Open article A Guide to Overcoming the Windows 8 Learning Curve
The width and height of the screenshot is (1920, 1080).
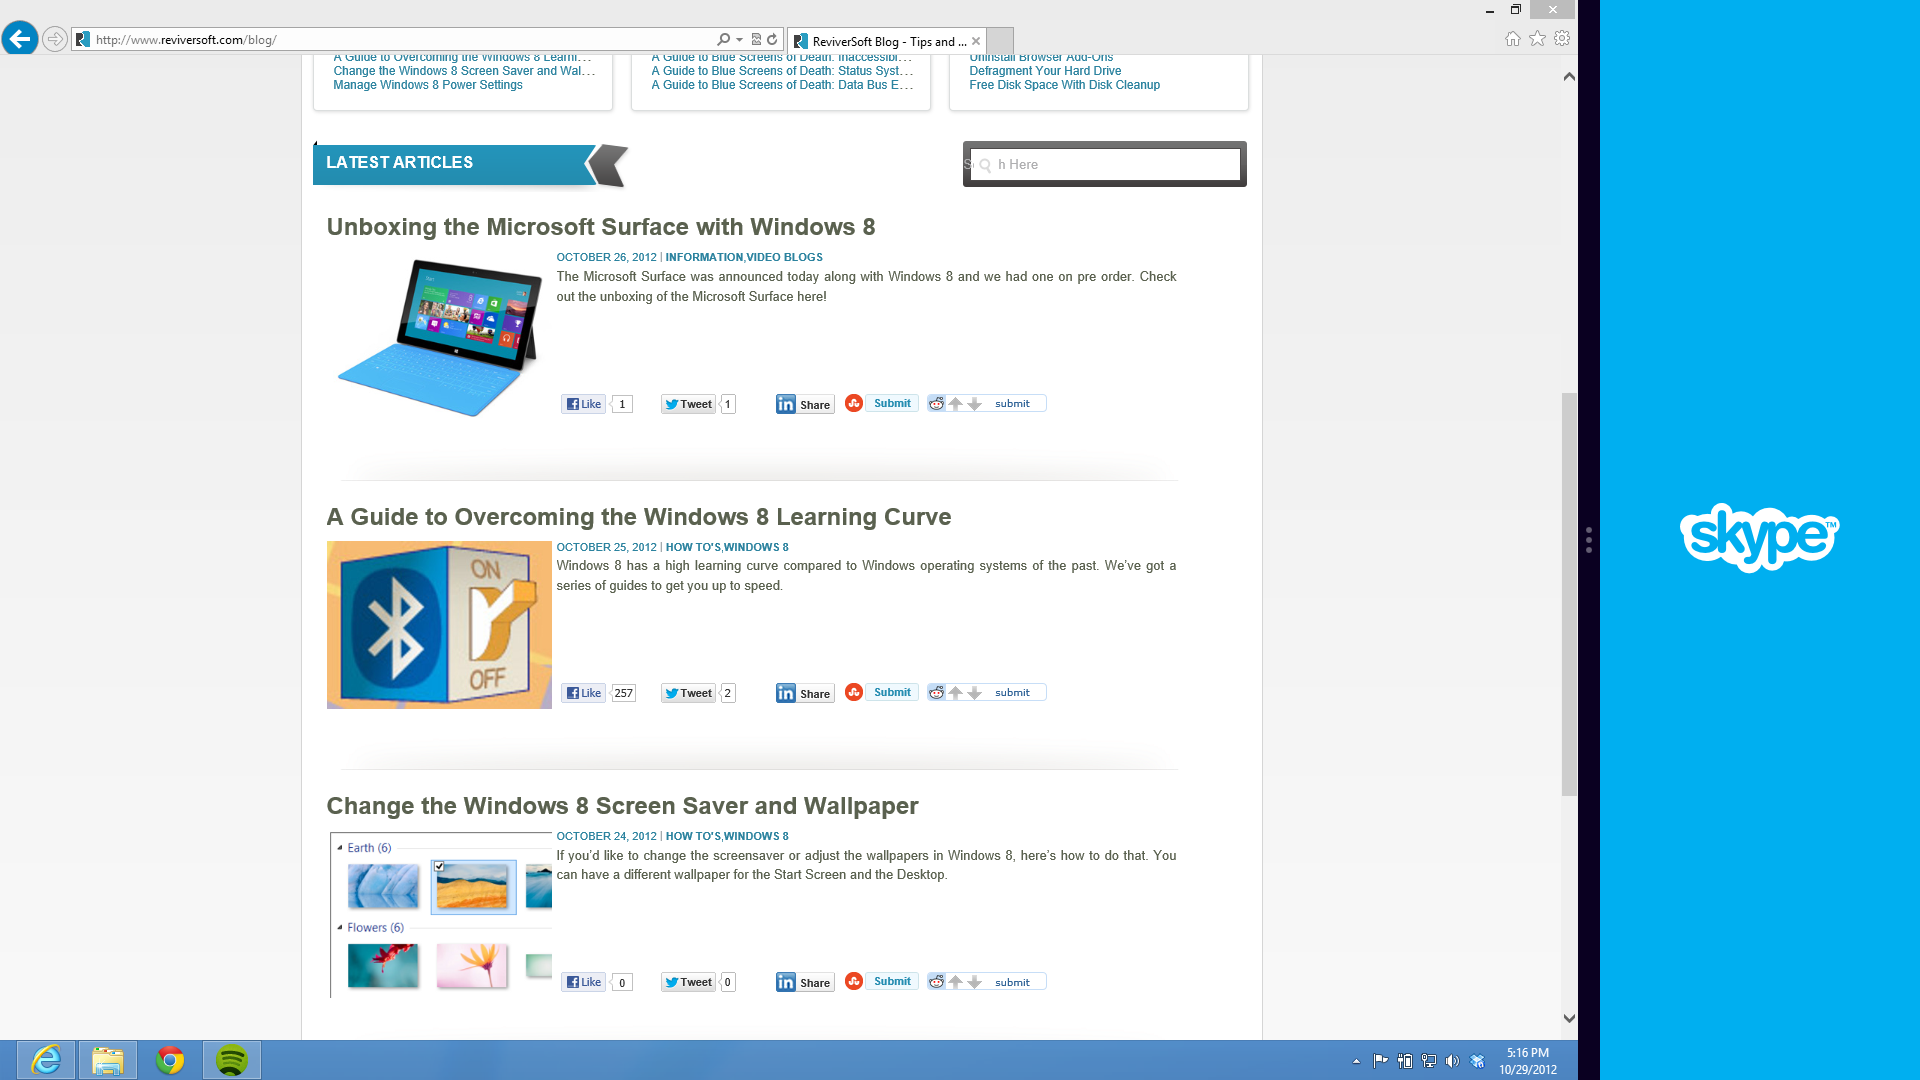tap(639, 517)
